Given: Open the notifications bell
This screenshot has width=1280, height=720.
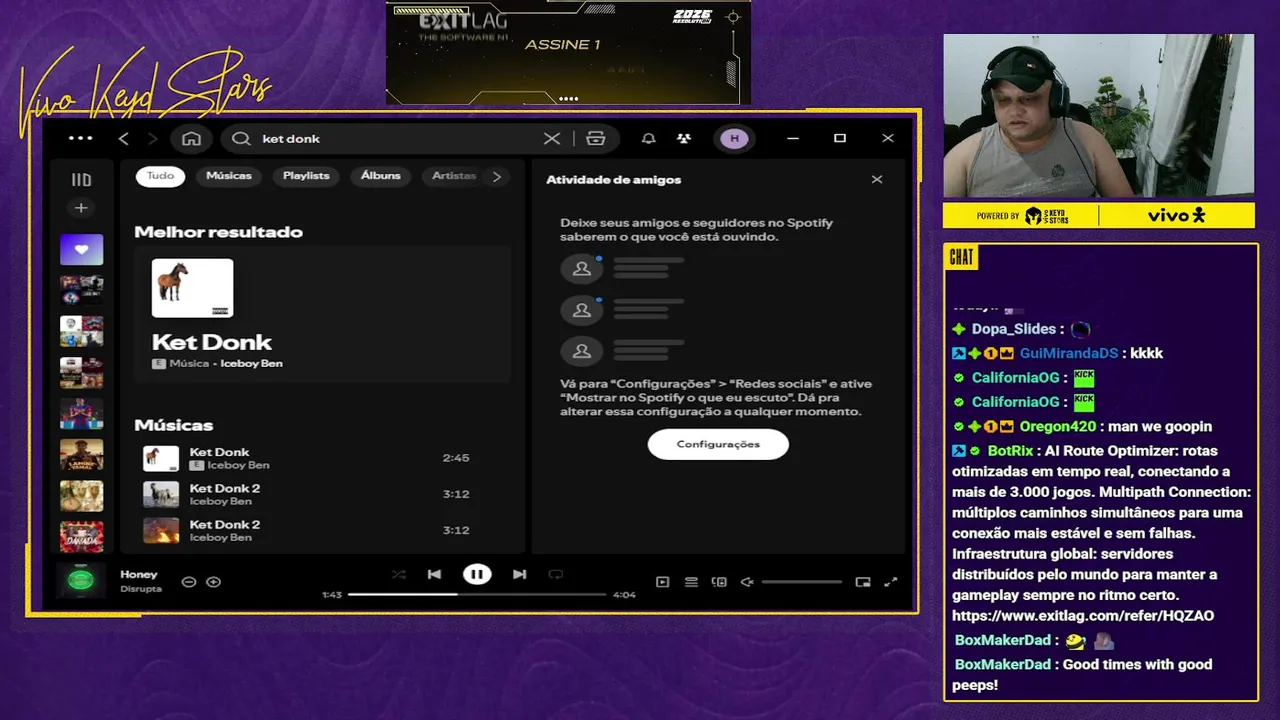Looking at the screenshot, I should tap(648, 138).
